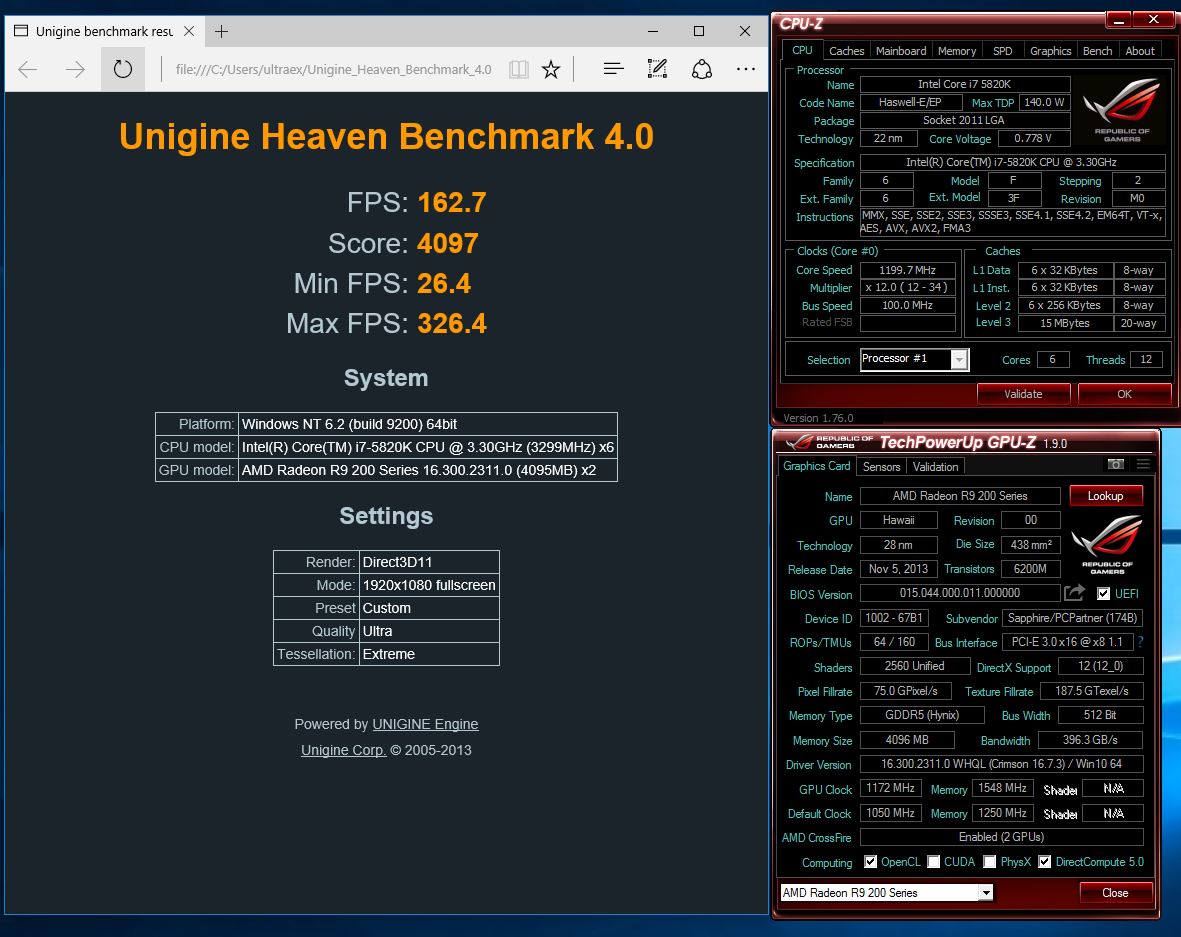Viewport: 1181px width, 937px height.
Task: Click the GPU Clock value 1172 MHz
Action: tap(890, 788)
